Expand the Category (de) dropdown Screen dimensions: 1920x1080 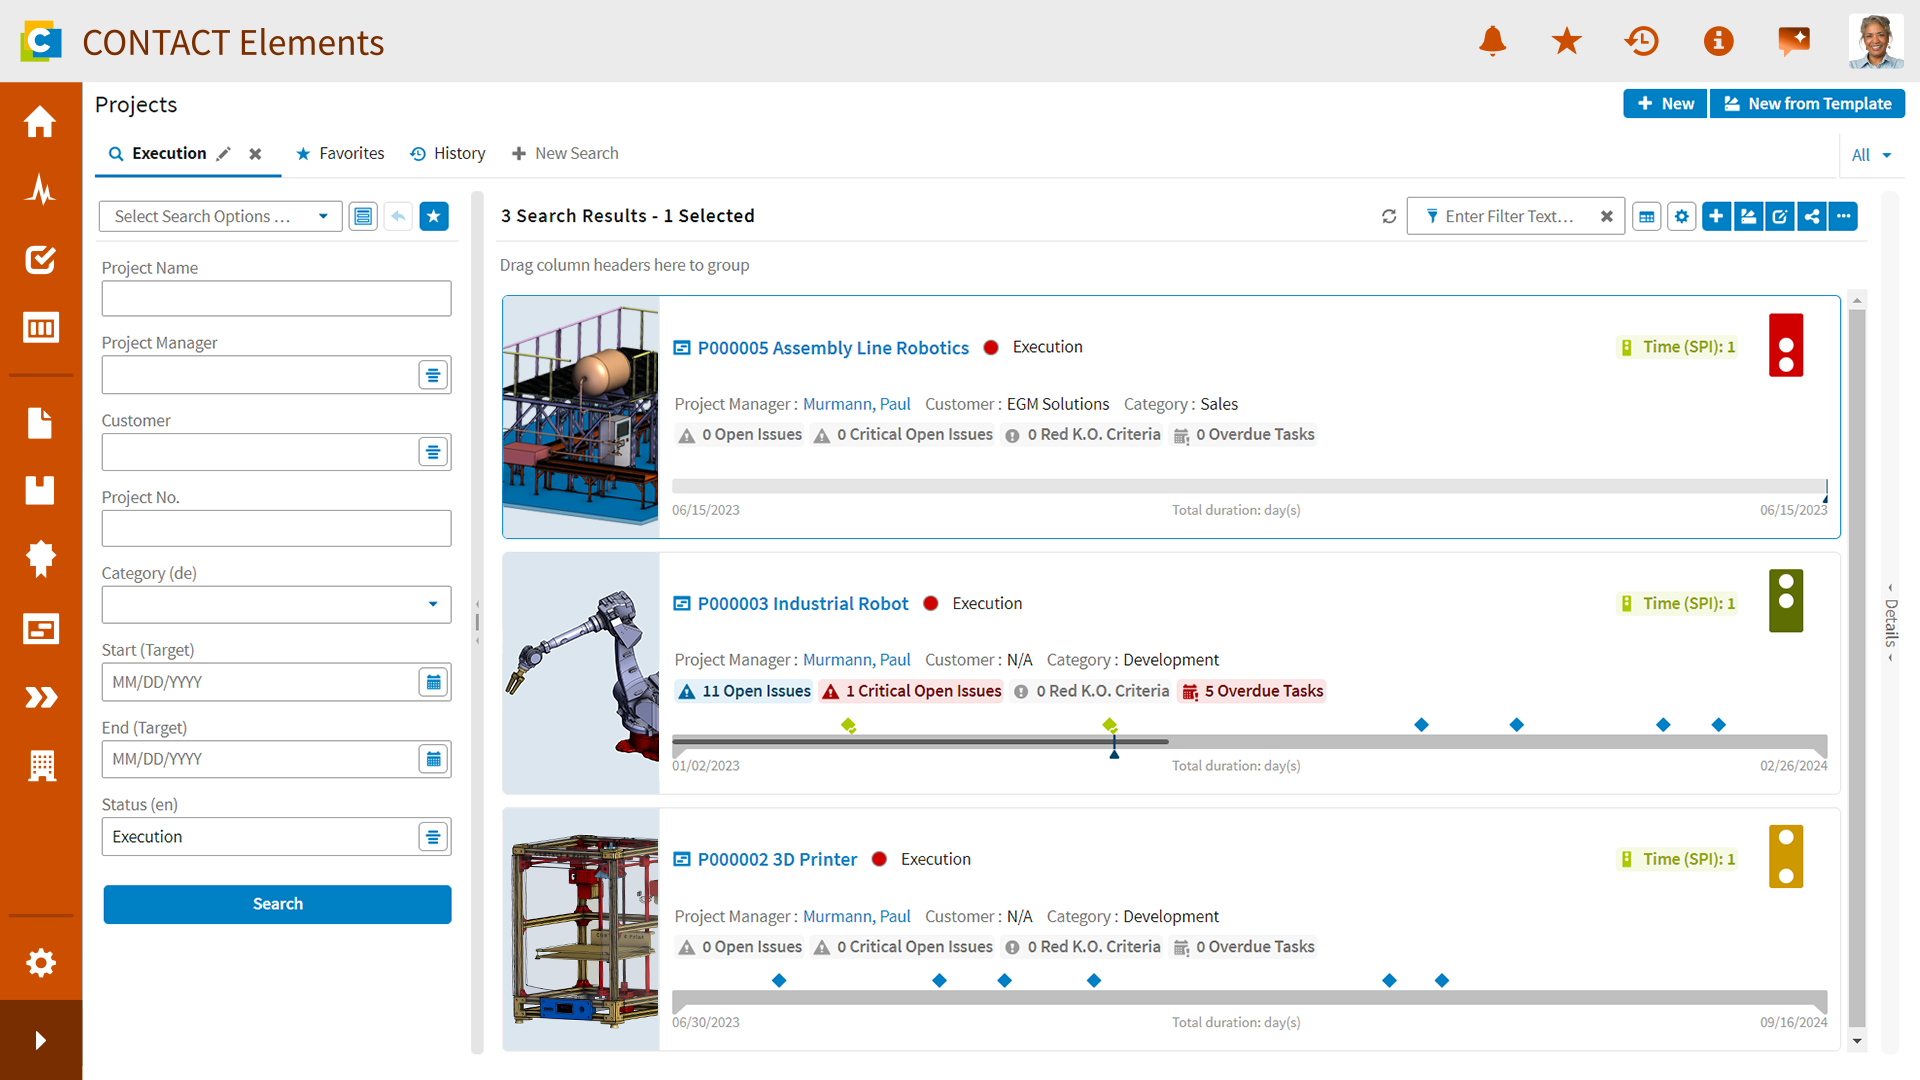pos(433,604)
